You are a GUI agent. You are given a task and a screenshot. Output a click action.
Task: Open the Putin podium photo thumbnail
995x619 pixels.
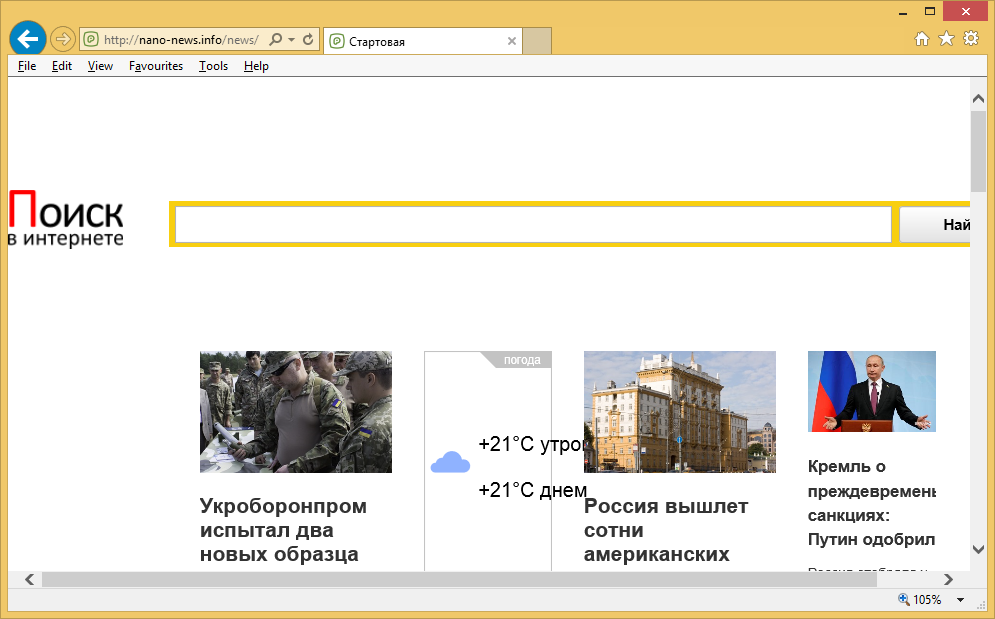(x=872, y=392)
